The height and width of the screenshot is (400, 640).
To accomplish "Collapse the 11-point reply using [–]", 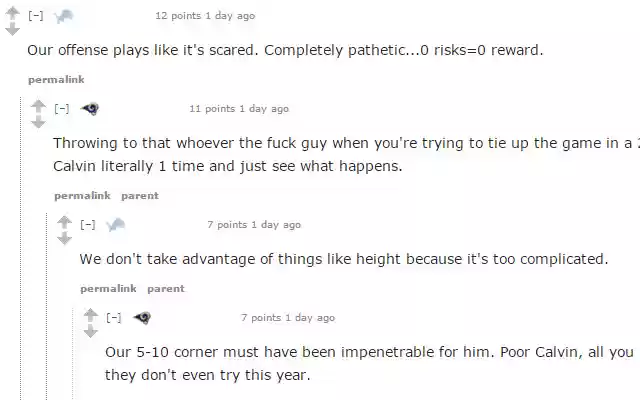I will (60, 109).
